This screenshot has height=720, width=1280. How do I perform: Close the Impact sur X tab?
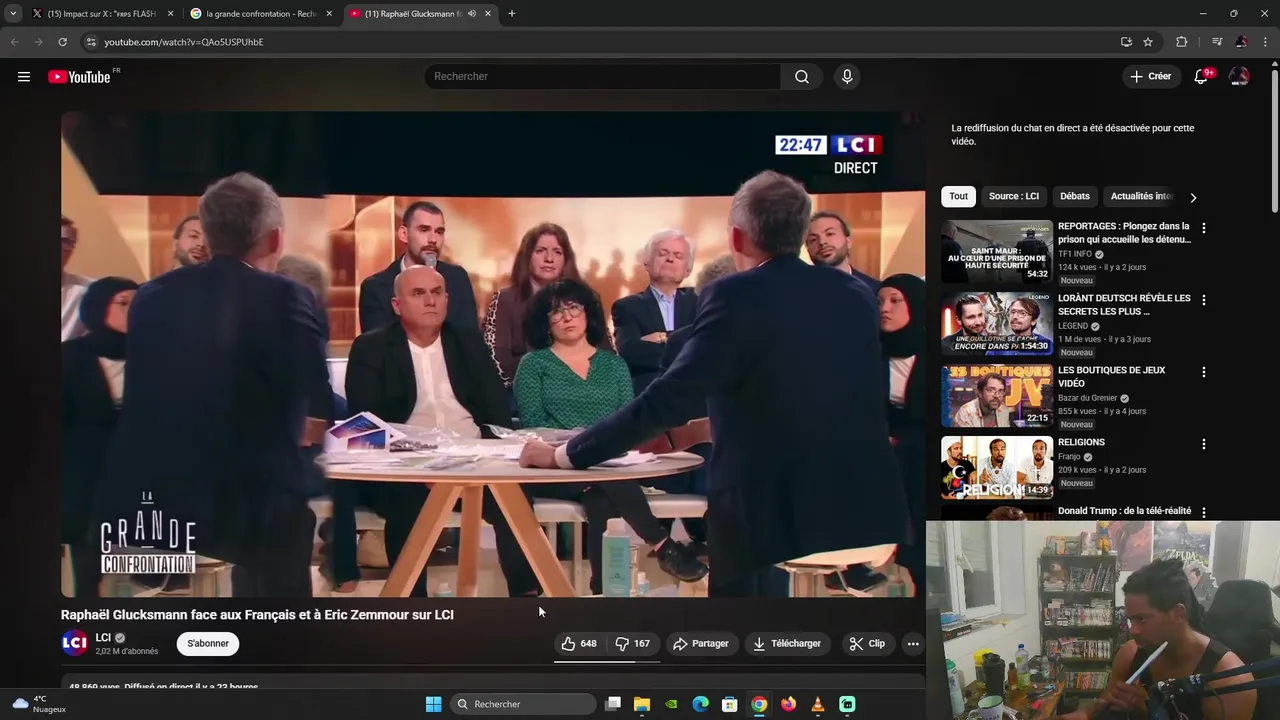170,14
